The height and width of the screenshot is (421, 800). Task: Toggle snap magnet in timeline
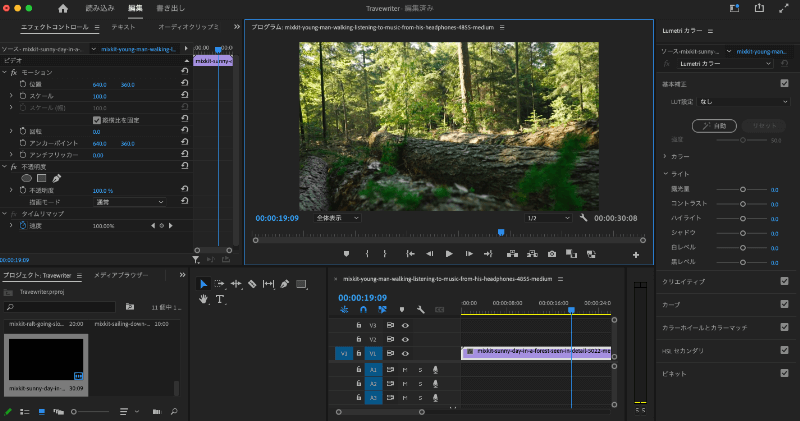tap(363, 310)
